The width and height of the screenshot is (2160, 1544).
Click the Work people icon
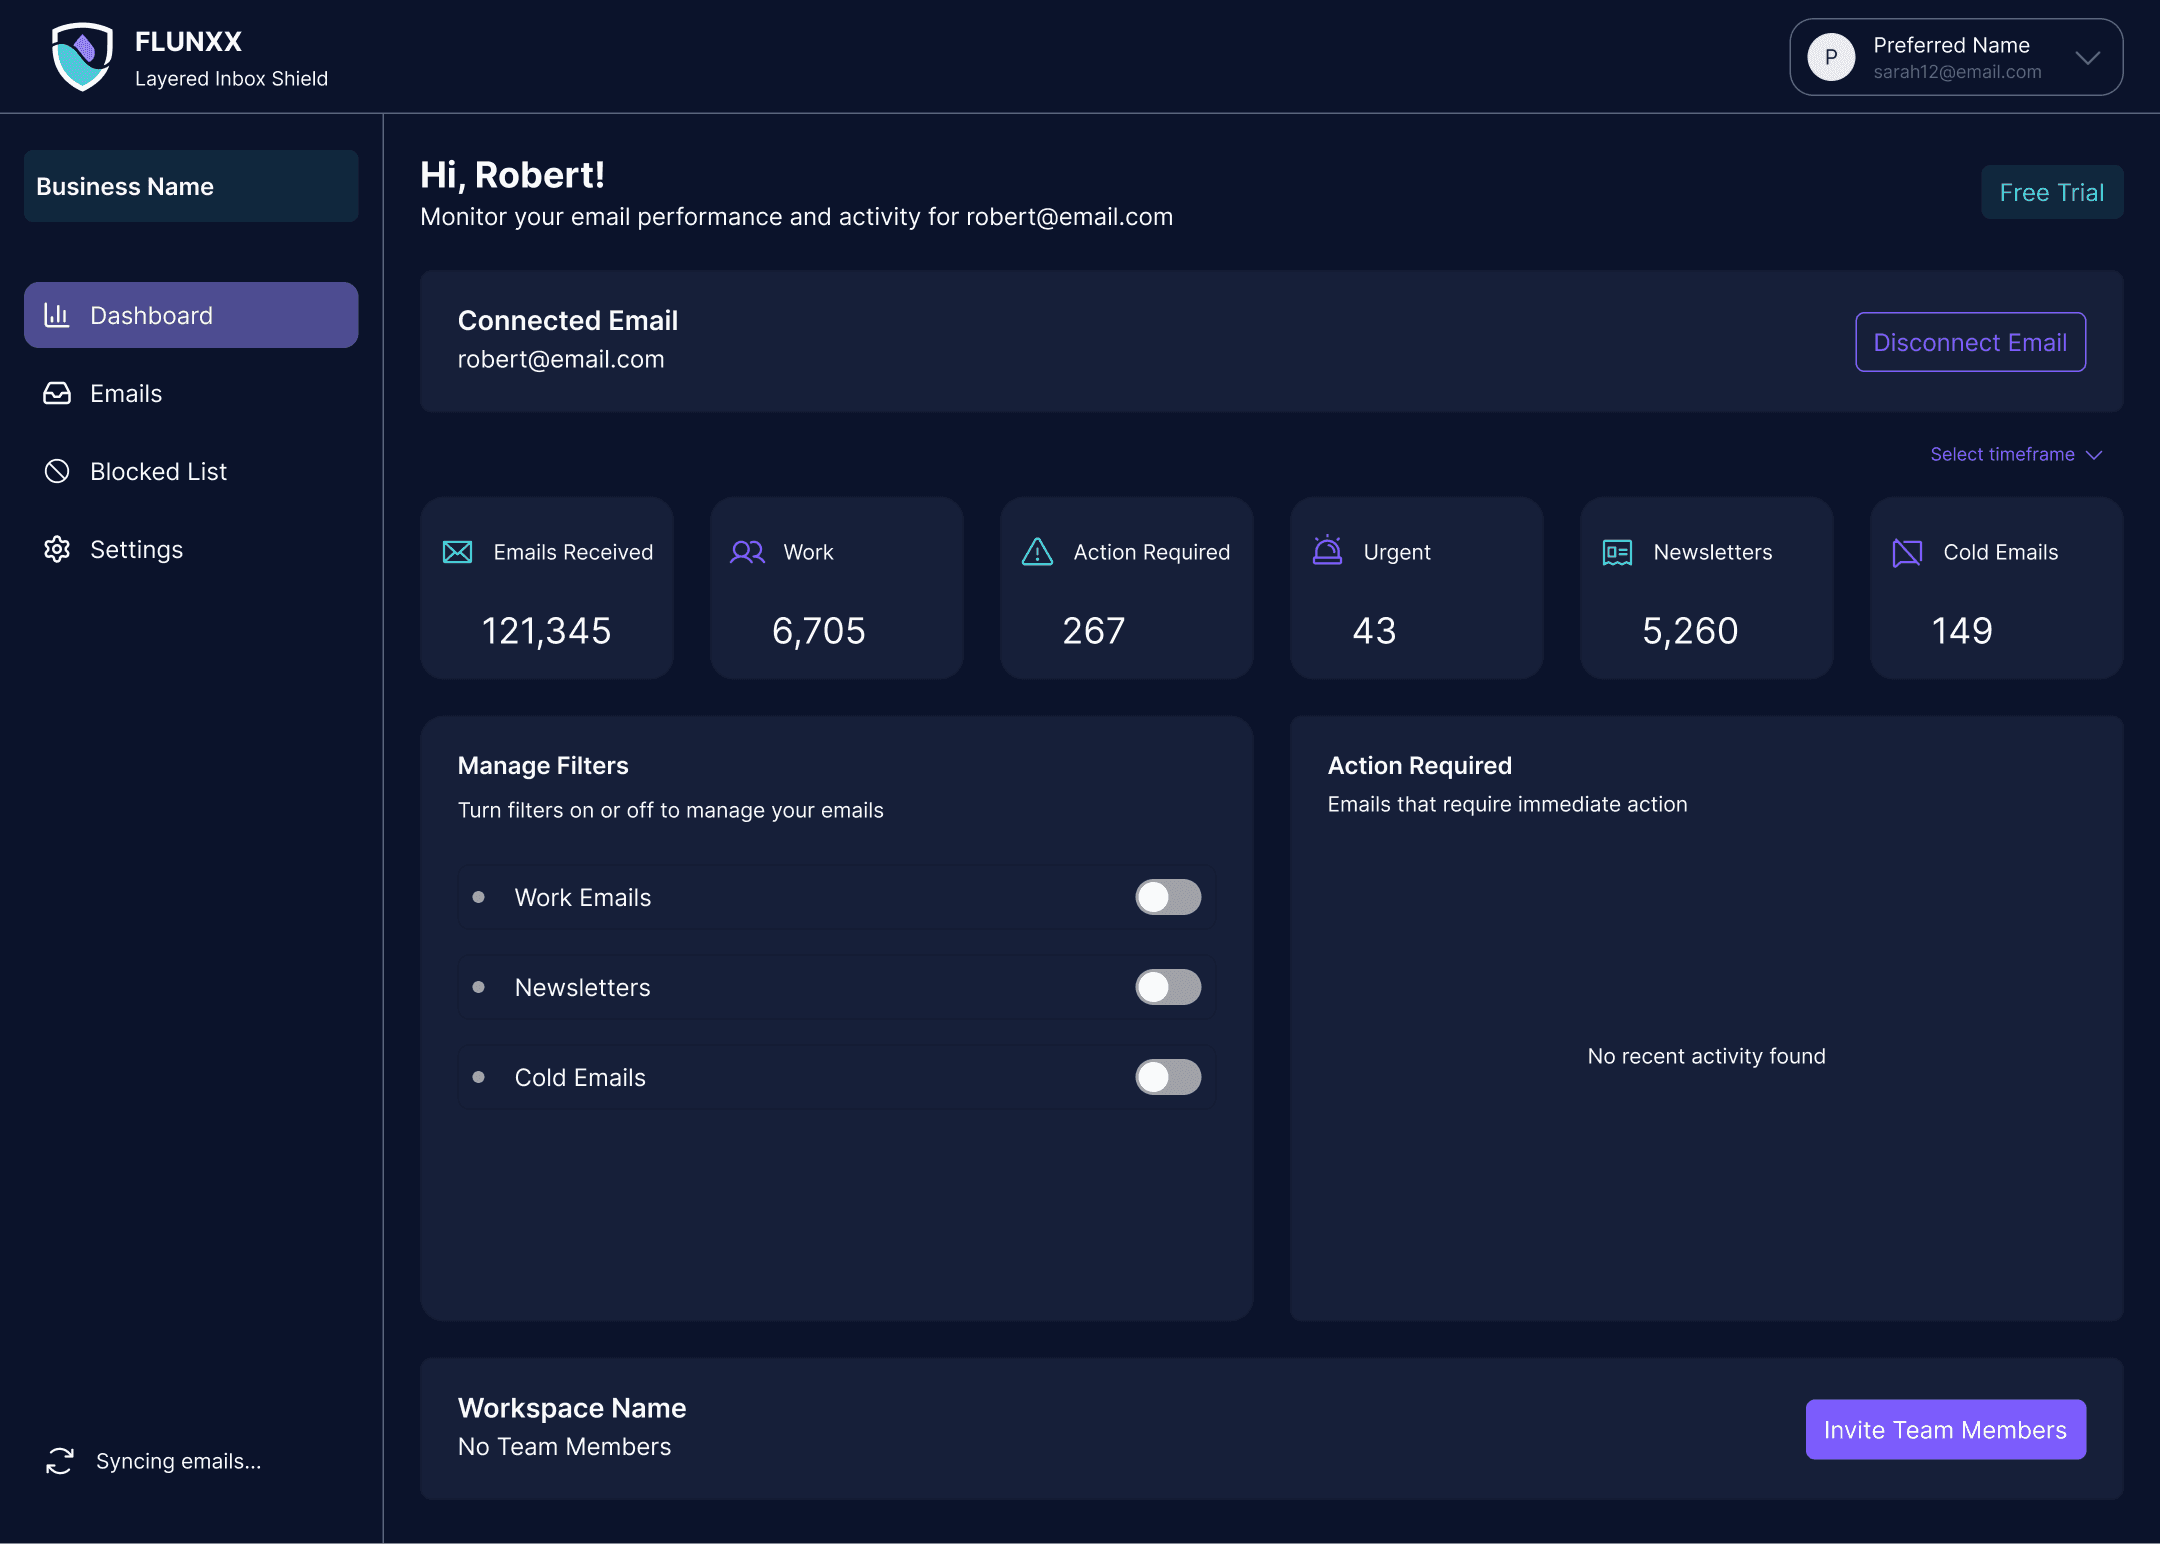tap(747, 552)
